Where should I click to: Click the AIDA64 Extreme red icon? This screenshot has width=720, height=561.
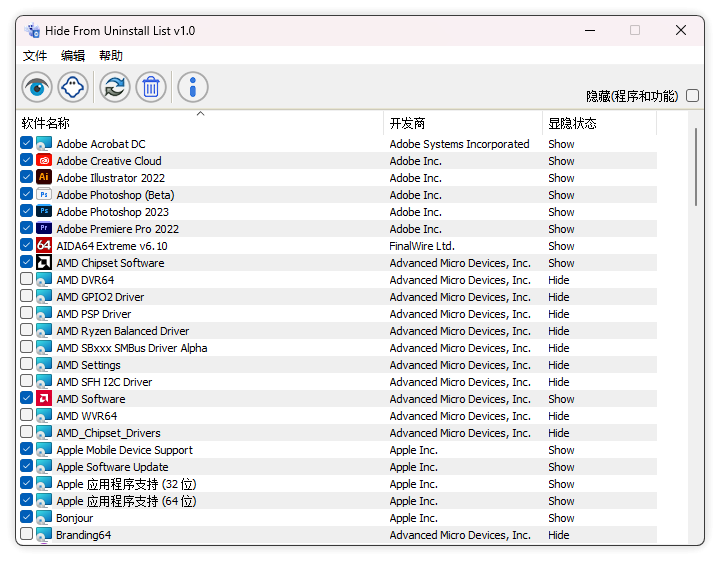(x=44, y=246)
